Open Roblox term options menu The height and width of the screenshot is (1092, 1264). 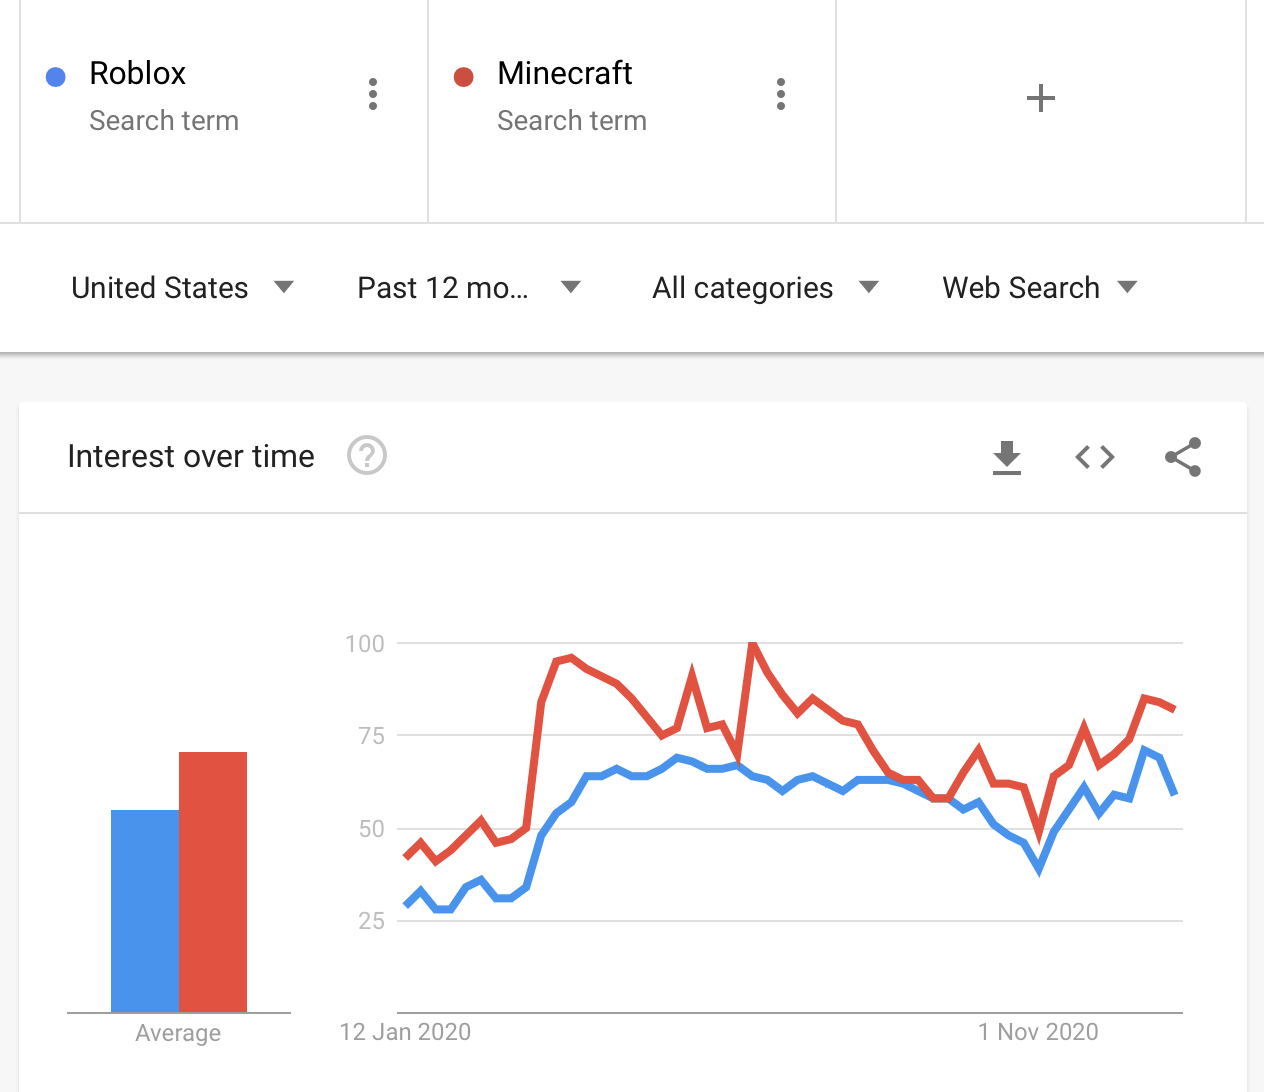point(373,94)
